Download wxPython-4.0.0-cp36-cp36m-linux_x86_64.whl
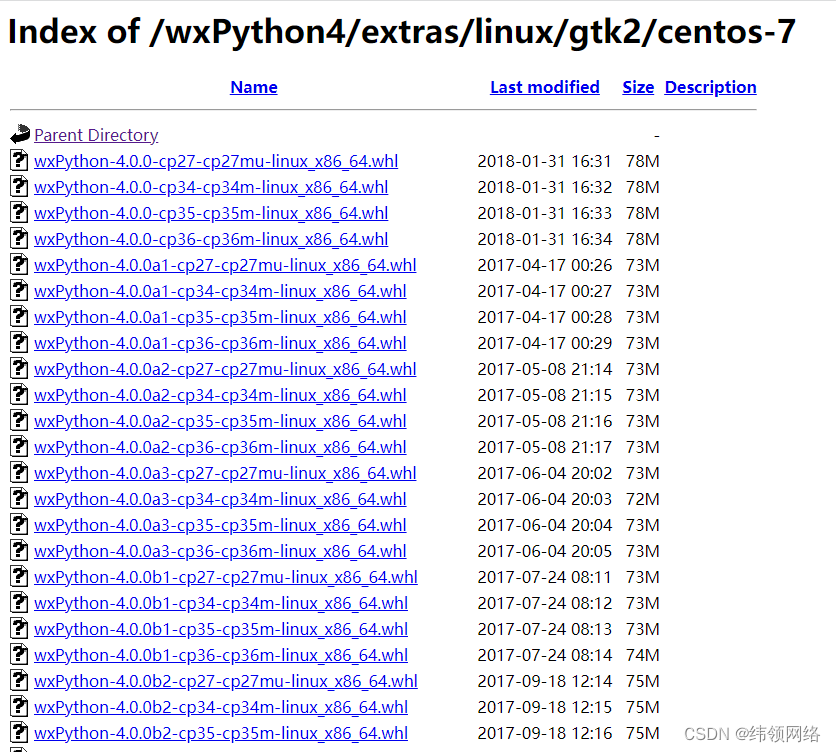 (211, 239)
